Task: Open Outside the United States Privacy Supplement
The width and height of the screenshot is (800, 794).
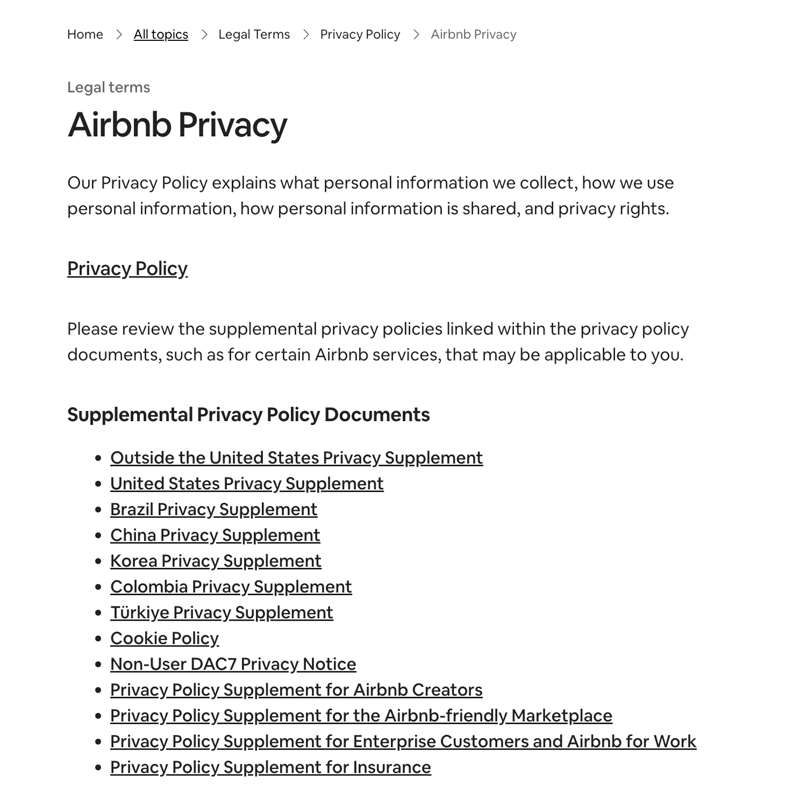Action: (296, 457)
